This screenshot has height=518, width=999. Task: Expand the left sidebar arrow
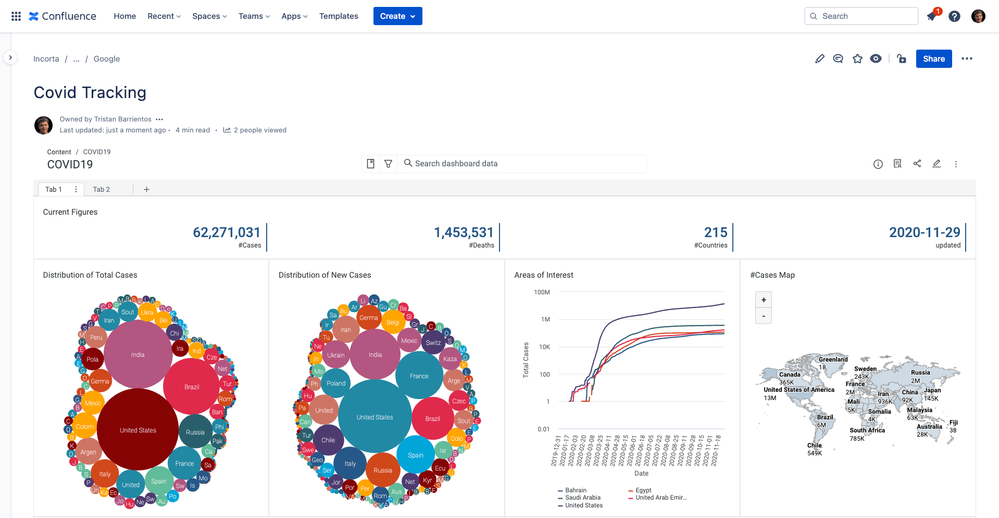10,57
